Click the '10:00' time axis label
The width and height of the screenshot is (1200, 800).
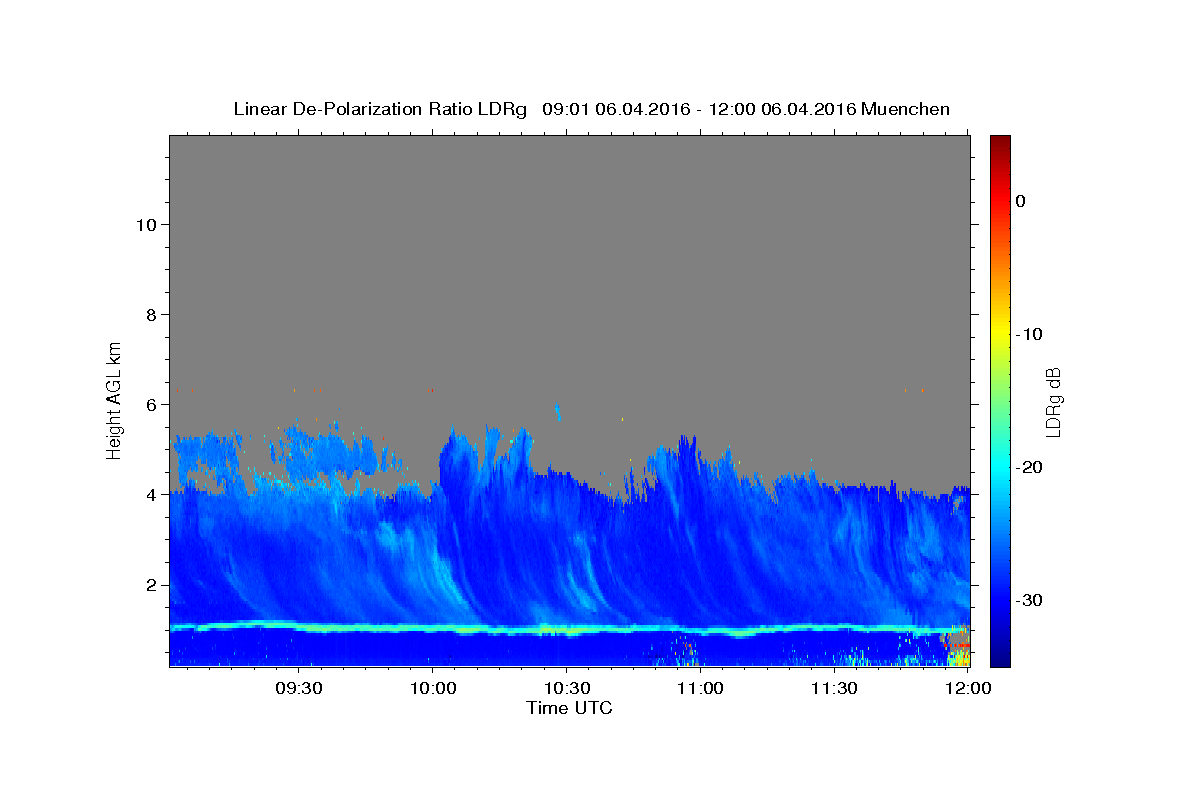coord(433,688)
